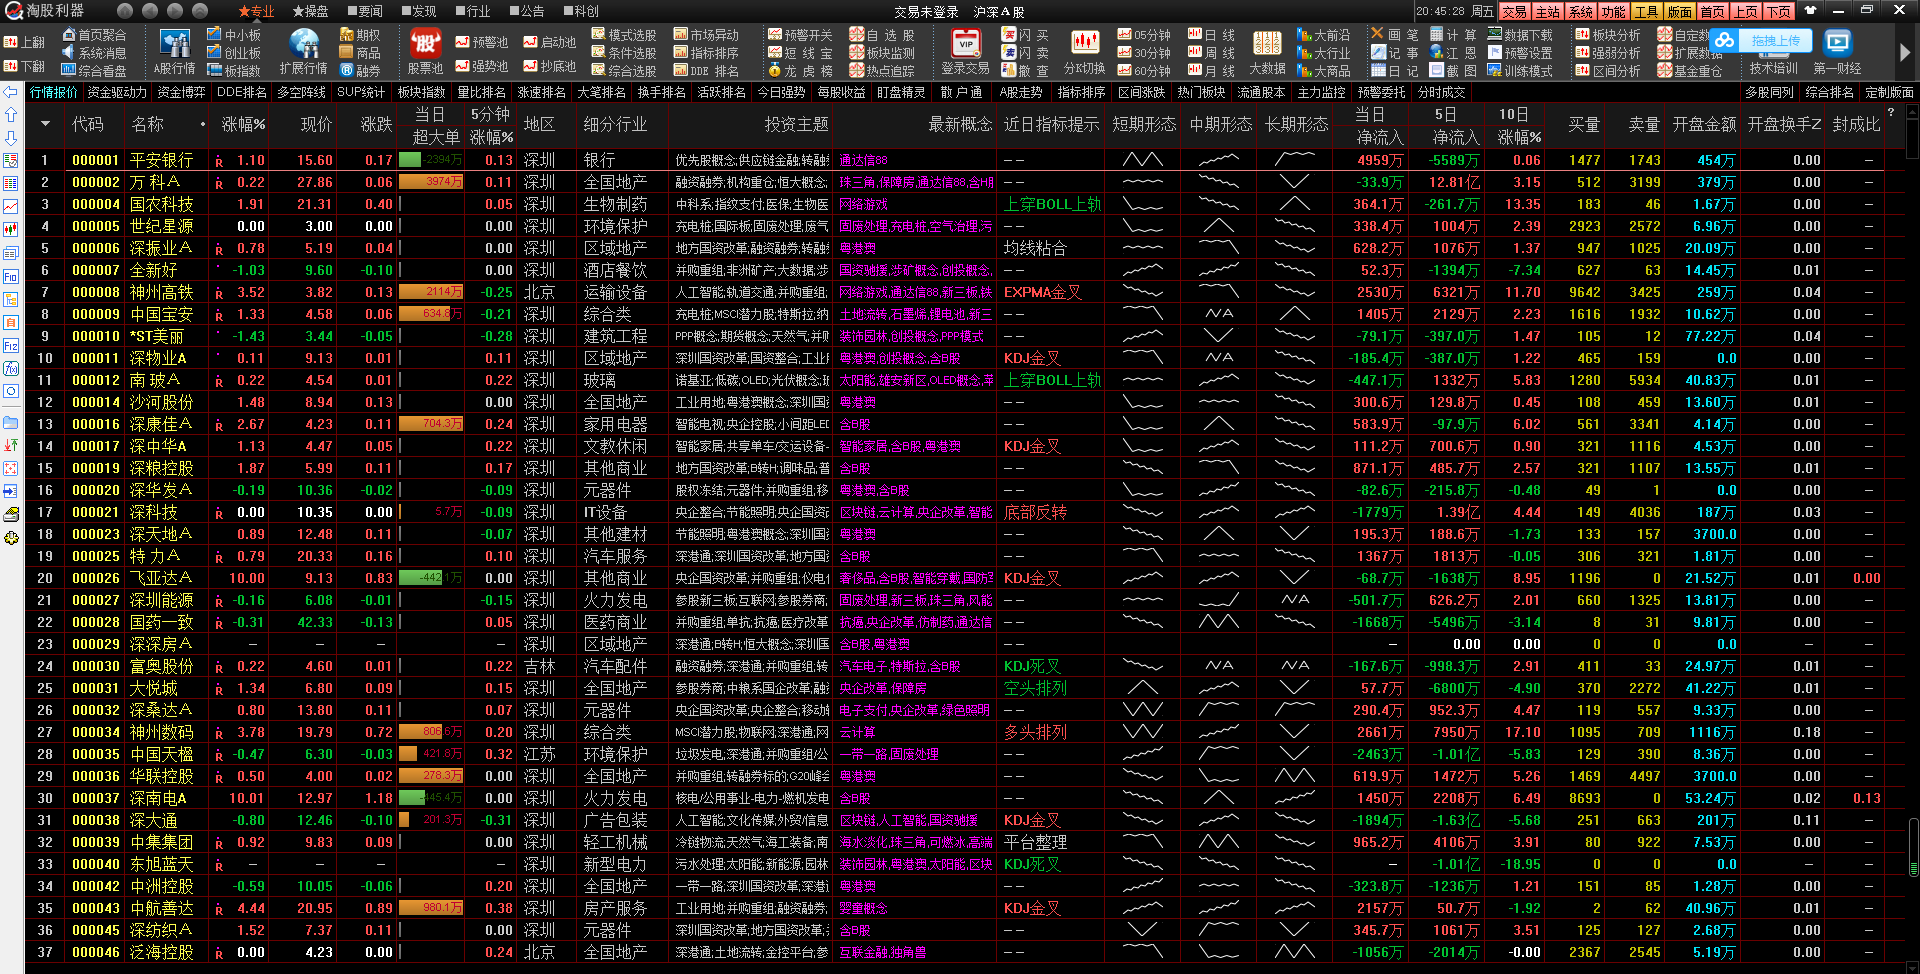Open the A股行情 market icon
The height and width of the screenshot is (974, 1920).
pos(174,52)
